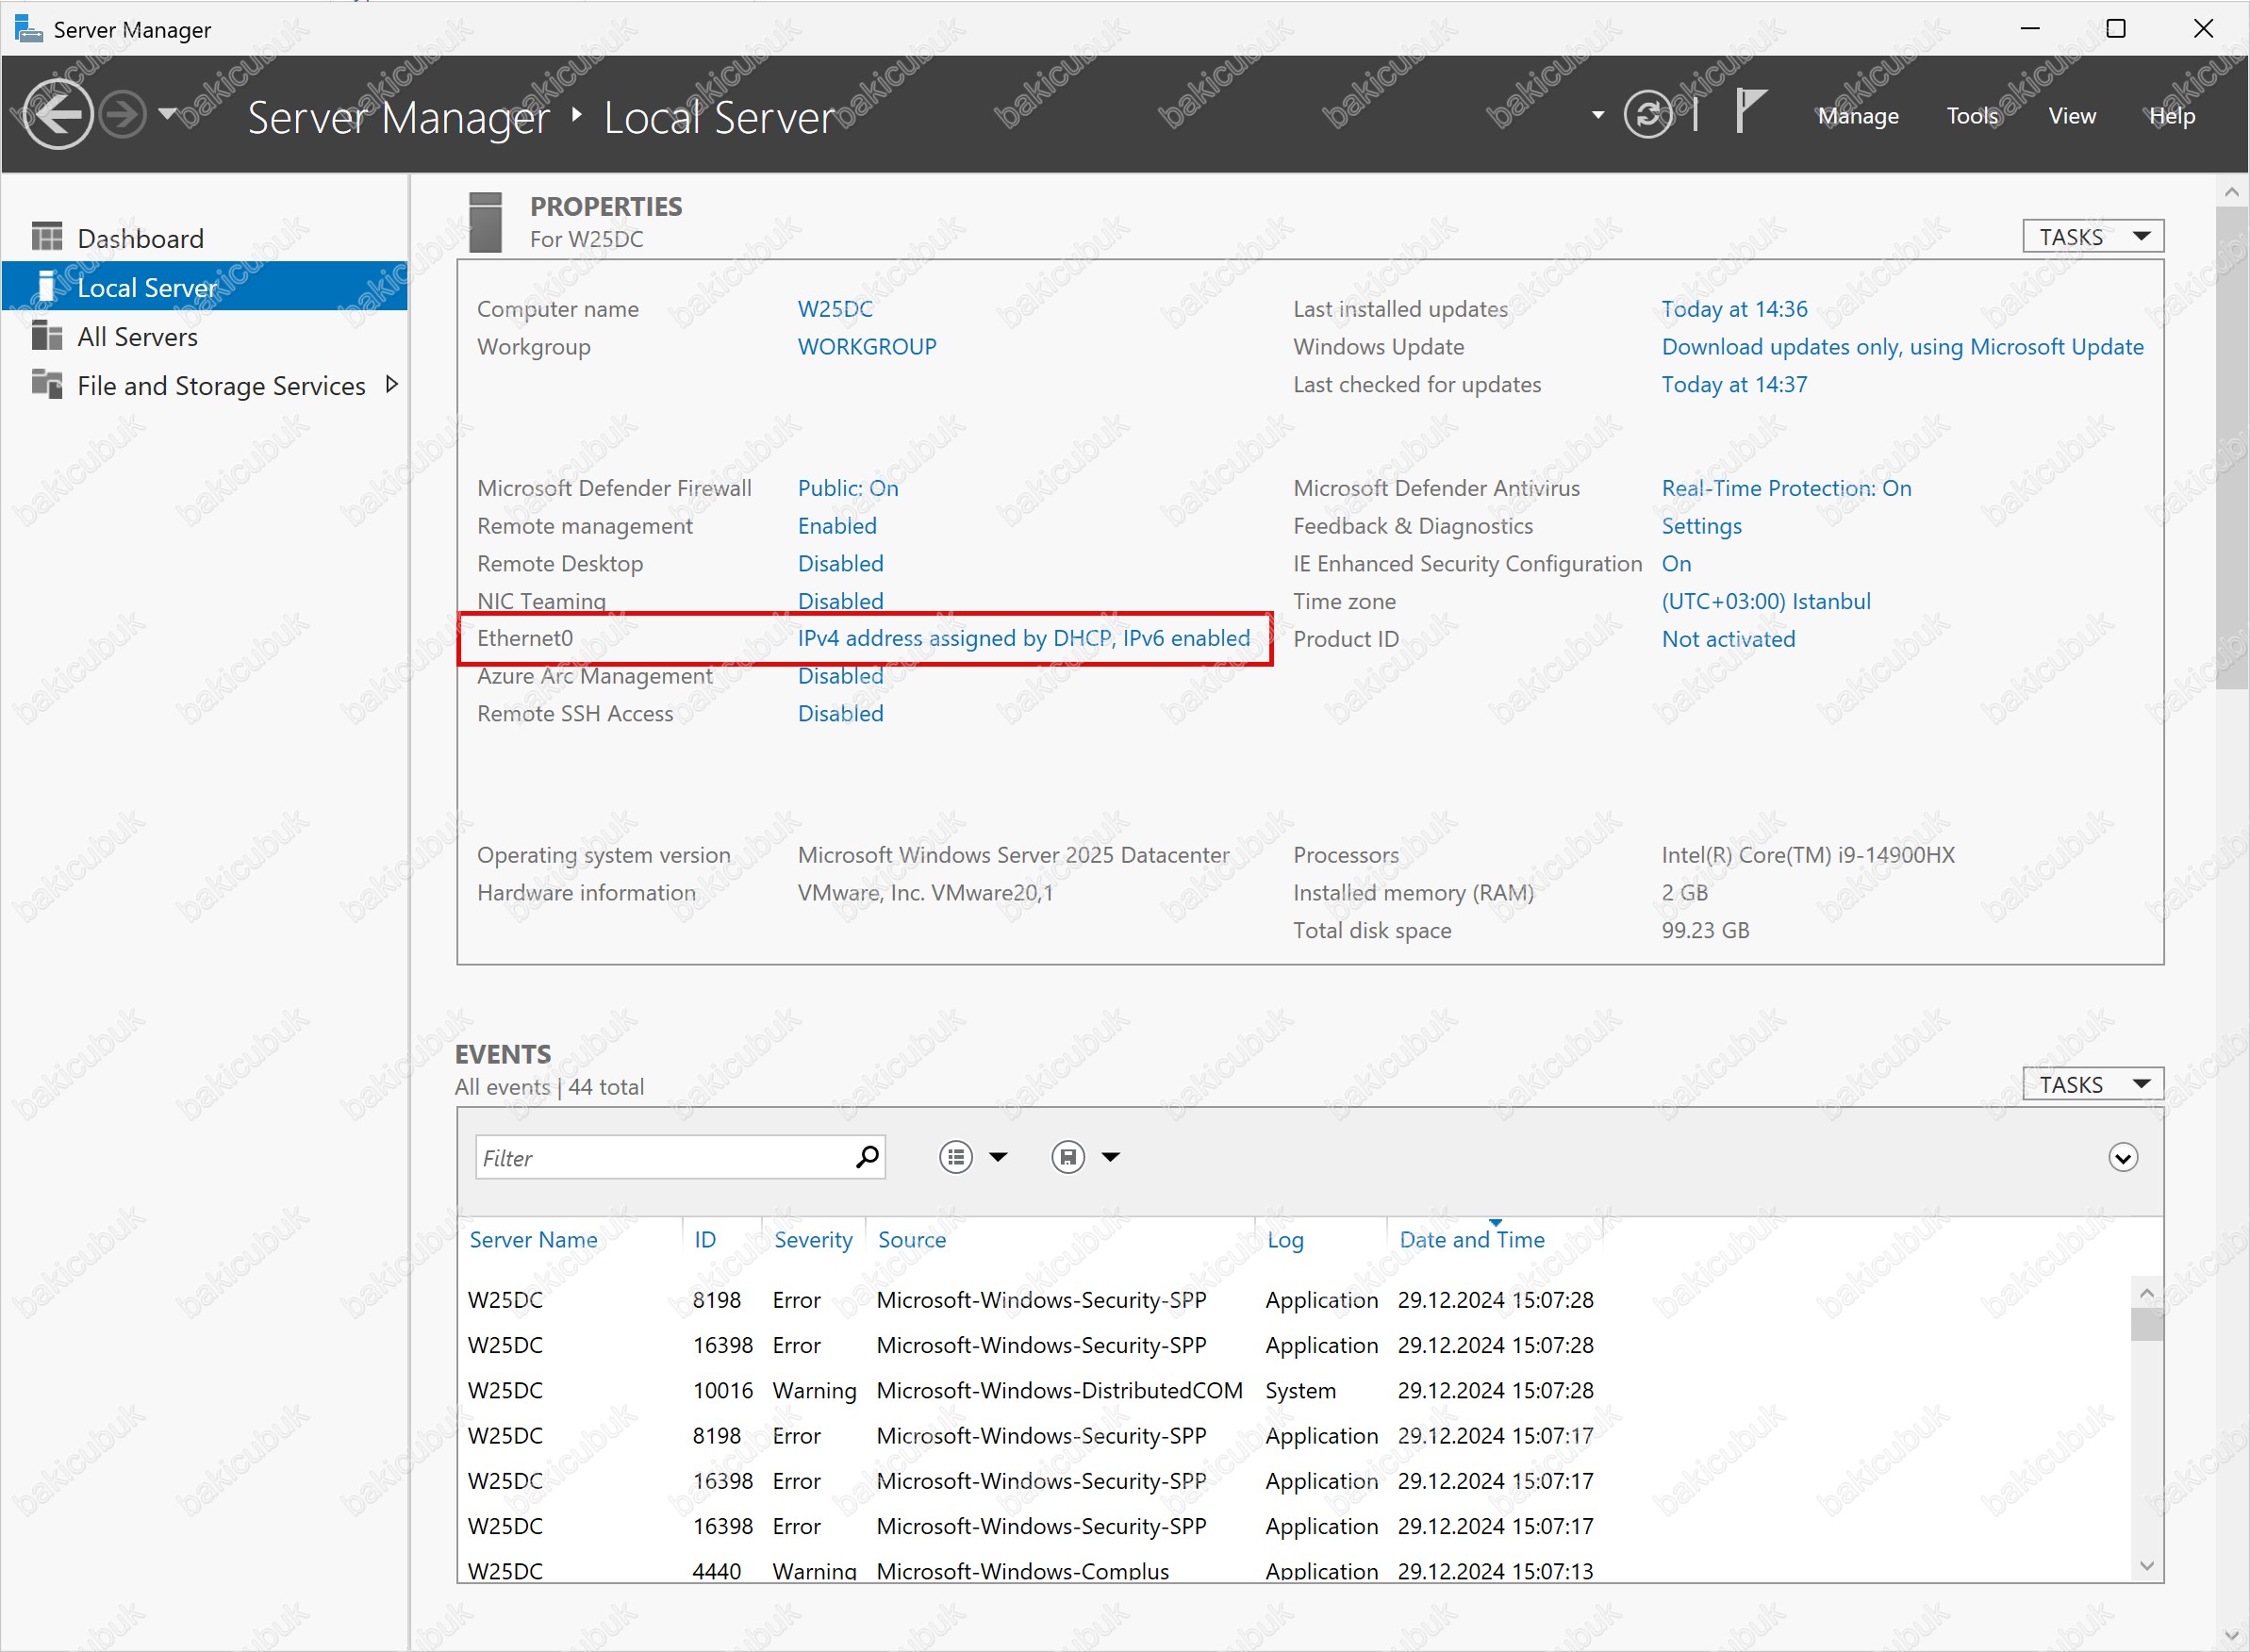Select Dashboard in the sidebar

point(204,238)
